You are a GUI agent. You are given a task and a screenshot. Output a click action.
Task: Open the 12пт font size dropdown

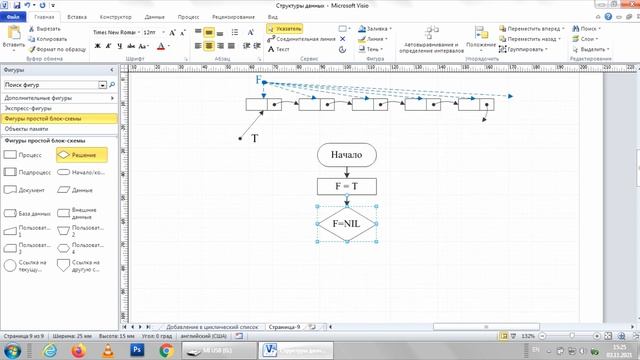pos(163,33)
